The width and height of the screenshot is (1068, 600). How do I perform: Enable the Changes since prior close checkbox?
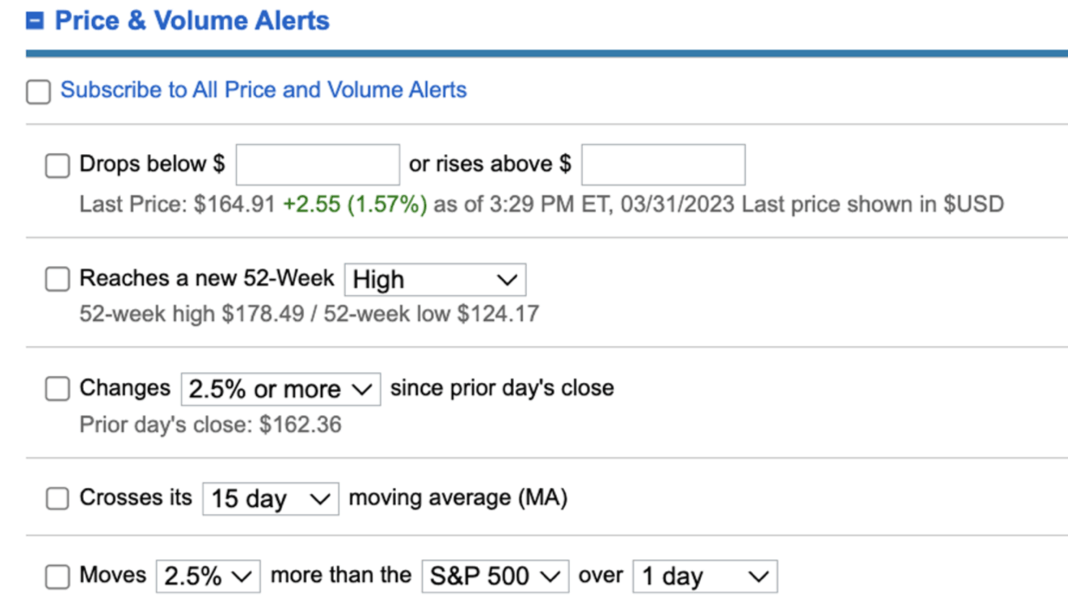(57, 388)
